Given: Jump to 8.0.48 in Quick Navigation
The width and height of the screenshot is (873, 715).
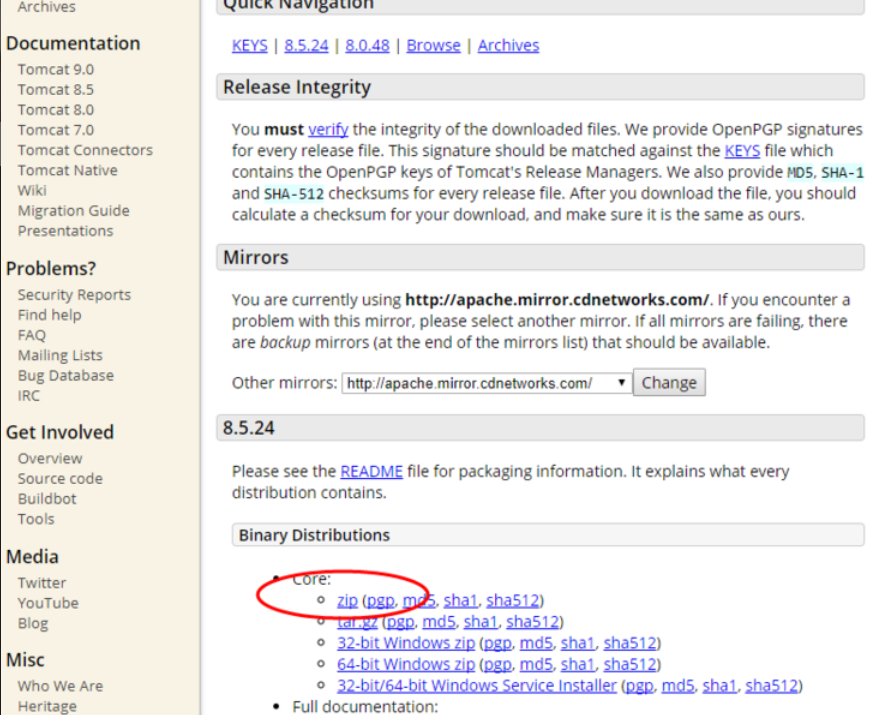Looking at the screenshot, I should [x=367, y=45].
